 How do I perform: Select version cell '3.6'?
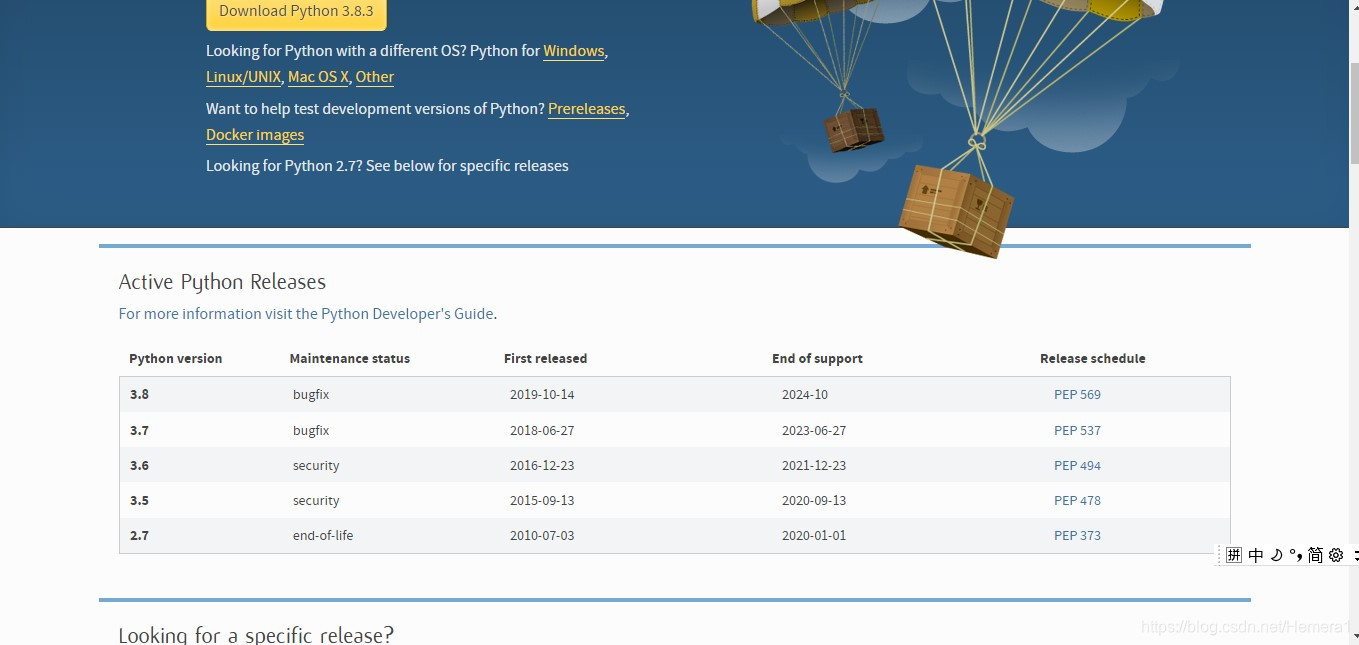[139, 466]
